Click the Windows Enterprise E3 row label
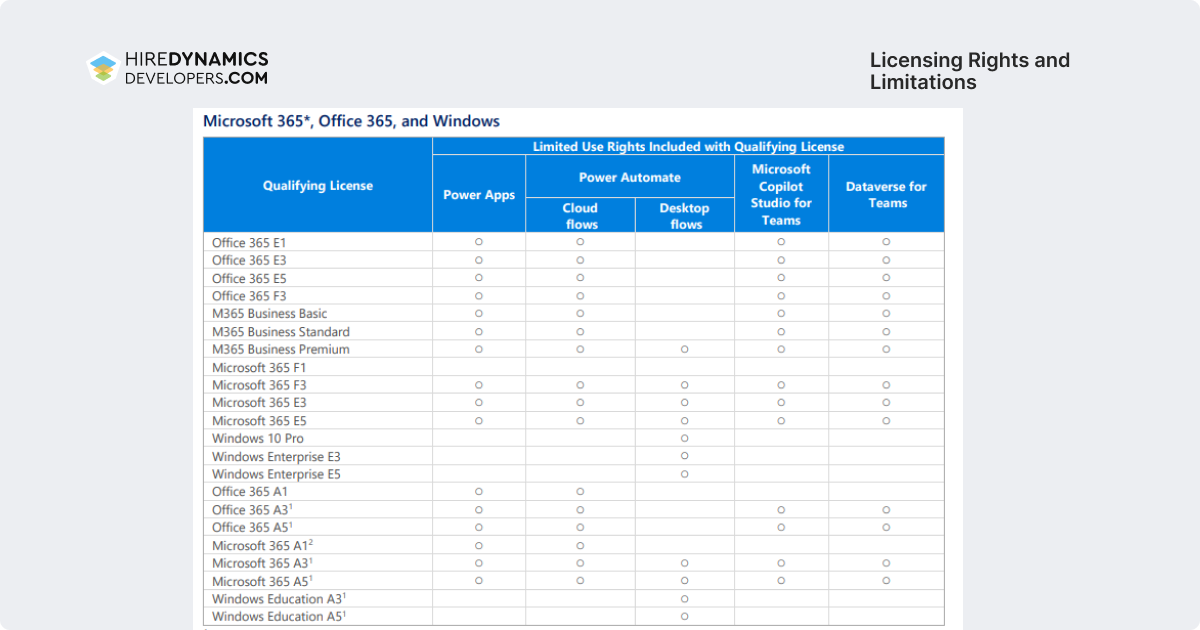The image size is (1200, 630). [x=276, y=457]
